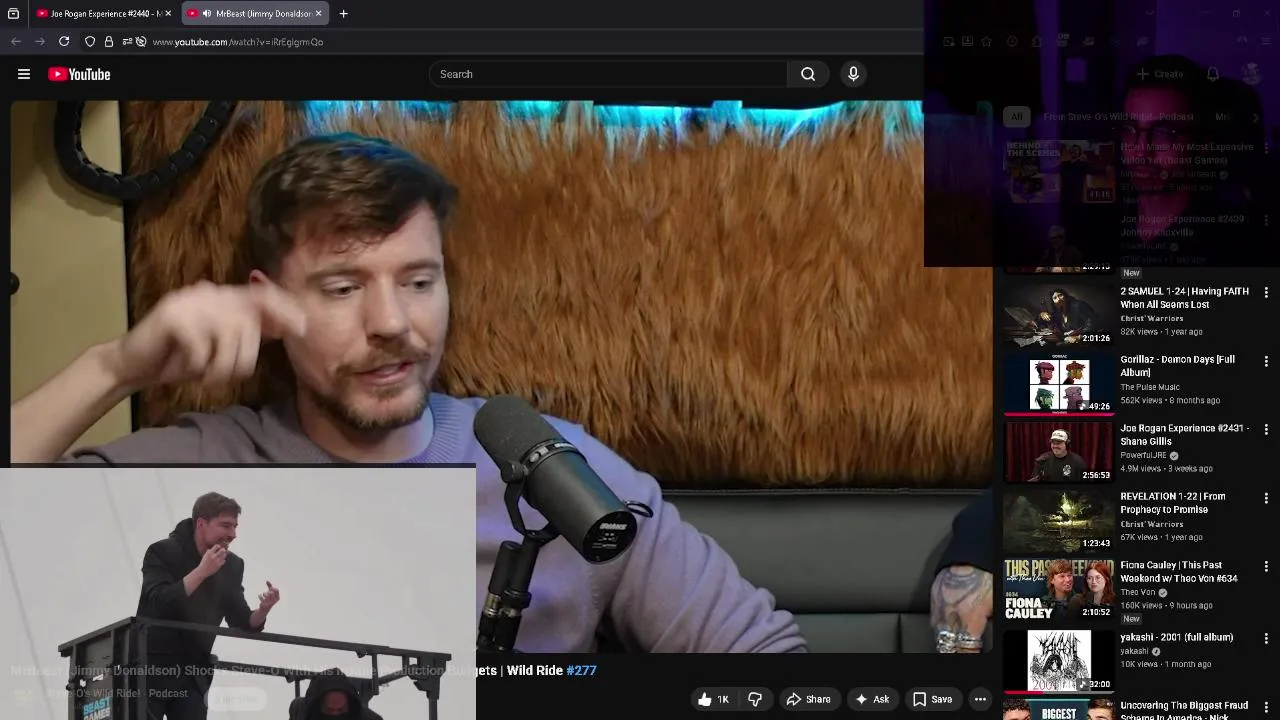This screenshot has width=1280, height=720.
Task: Open YouTube notifications bell
Action: coord(1212,74)
